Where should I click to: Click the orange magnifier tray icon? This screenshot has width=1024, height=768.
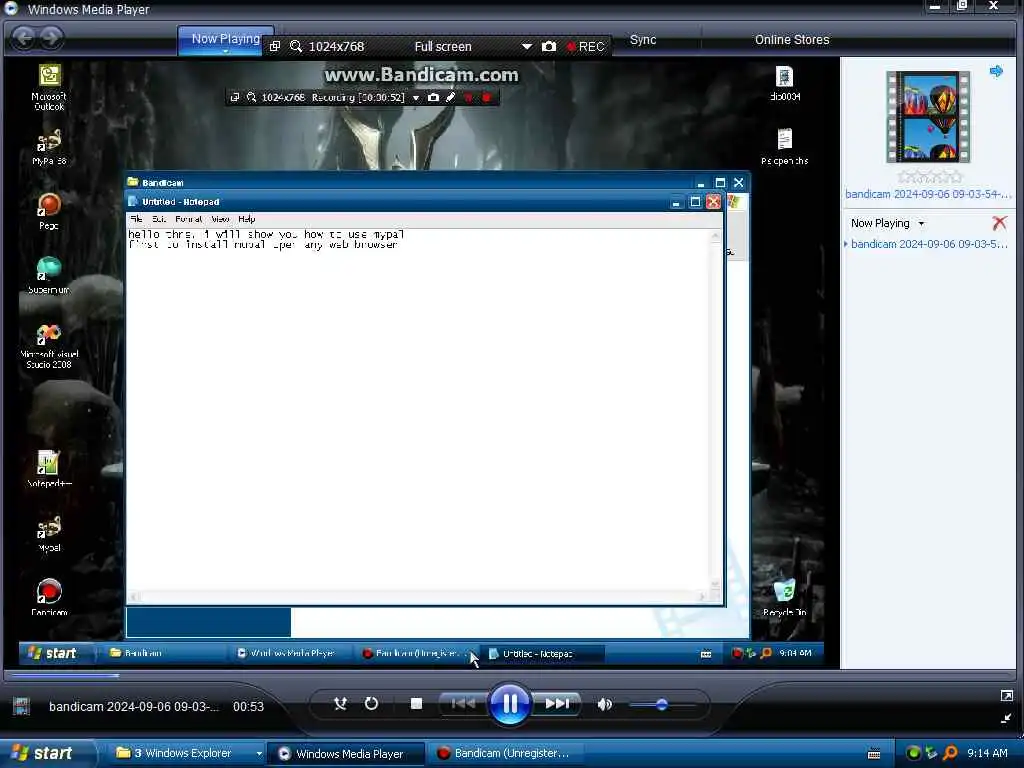point(951,753)
